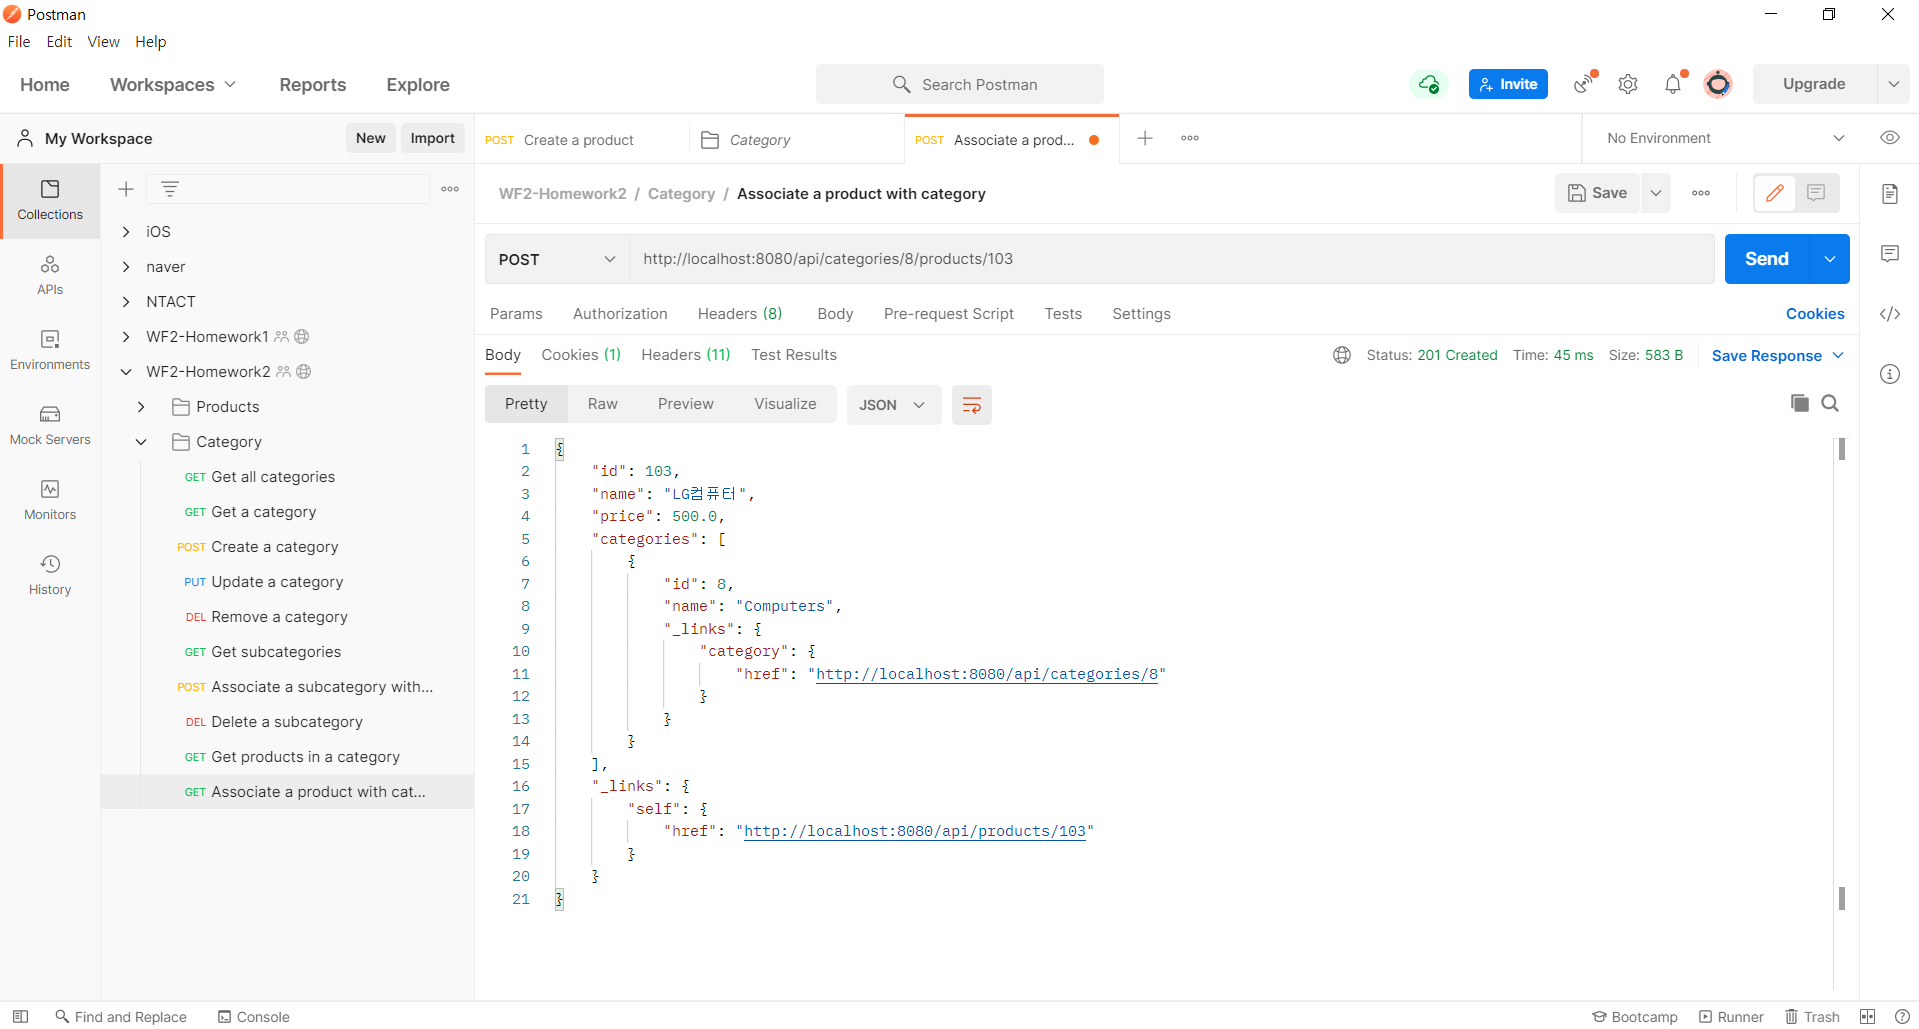Click the network globe icon near Status
The height and width of the screenshot is (1029, 1919).
click(x=1342, y=355)
